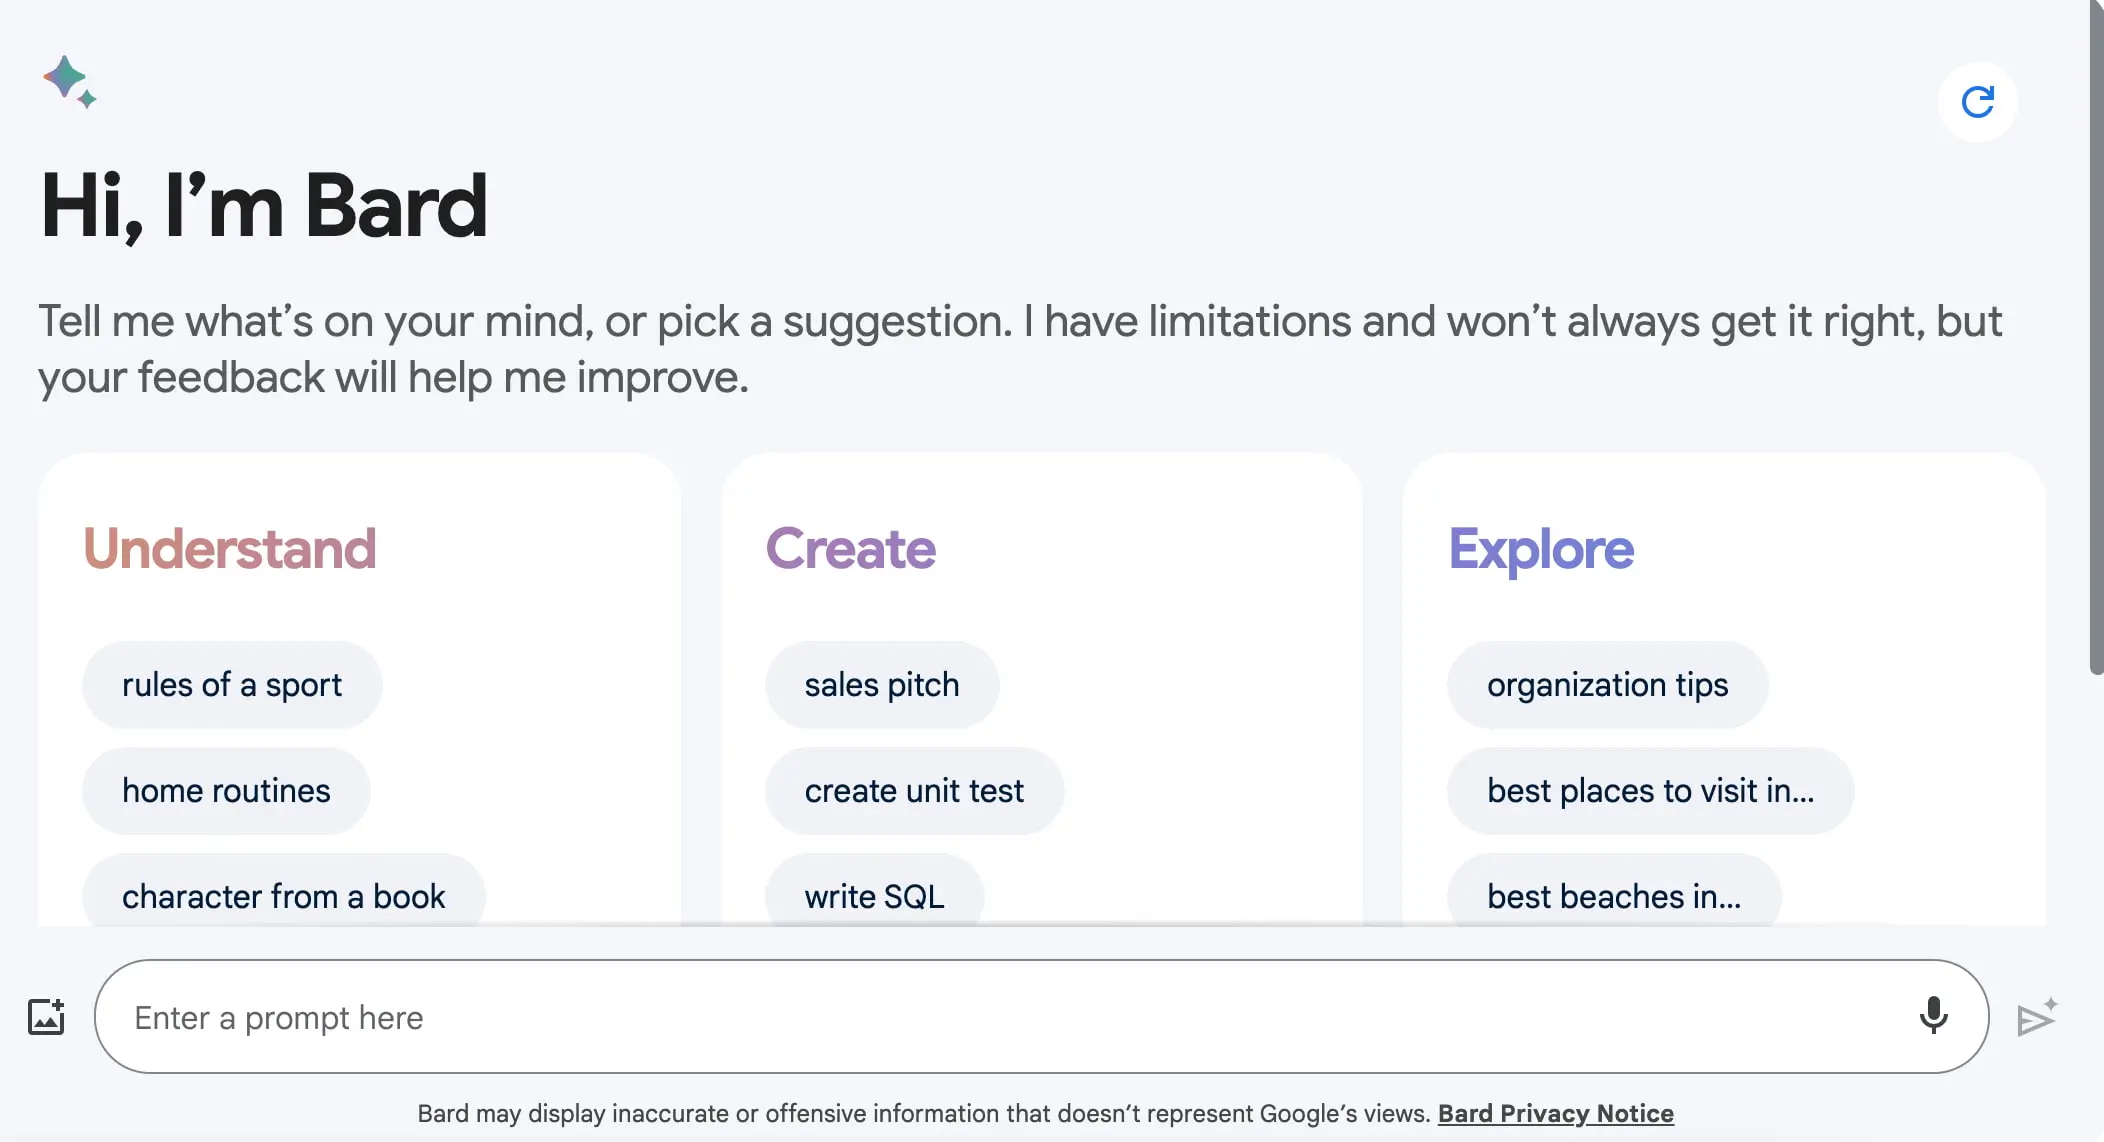Focus the "Enter a prompt here" field

click(1000, 1017)
